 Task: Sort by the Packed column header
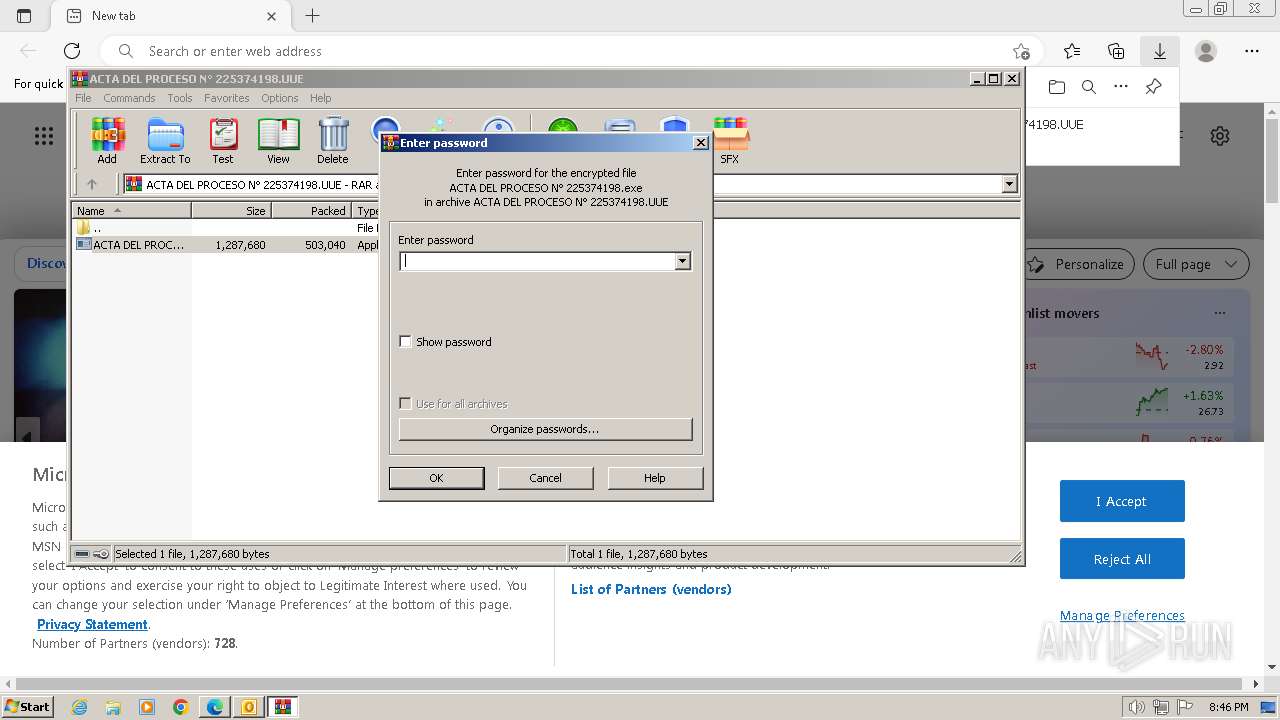click(x=312, y=211)
